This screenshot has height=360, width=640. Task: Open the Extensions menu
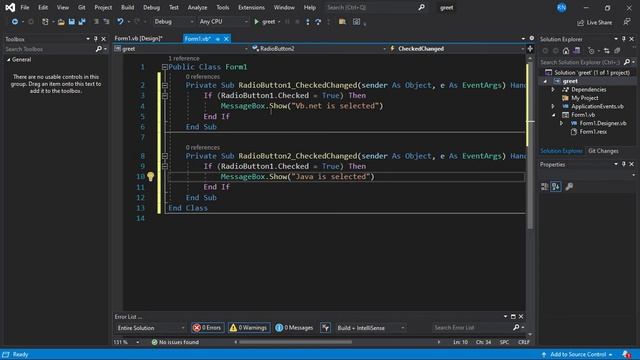(251, 7)
